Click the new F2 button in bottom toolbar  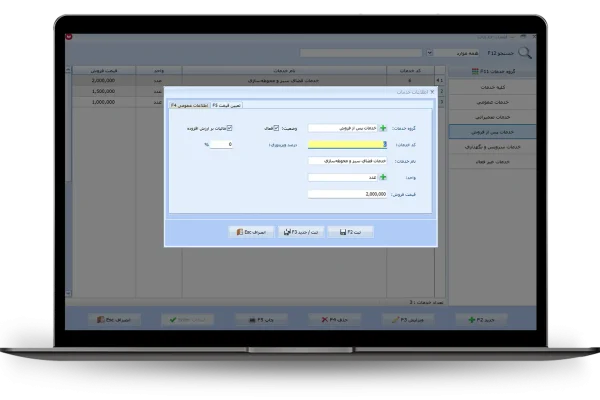point(482,319)
